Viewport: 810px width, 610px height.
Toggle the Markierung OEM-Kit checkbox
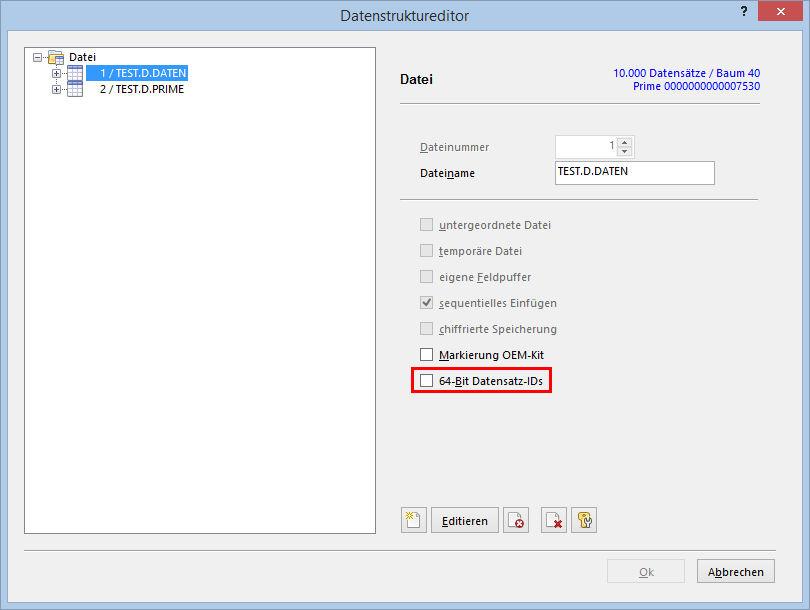427,355
